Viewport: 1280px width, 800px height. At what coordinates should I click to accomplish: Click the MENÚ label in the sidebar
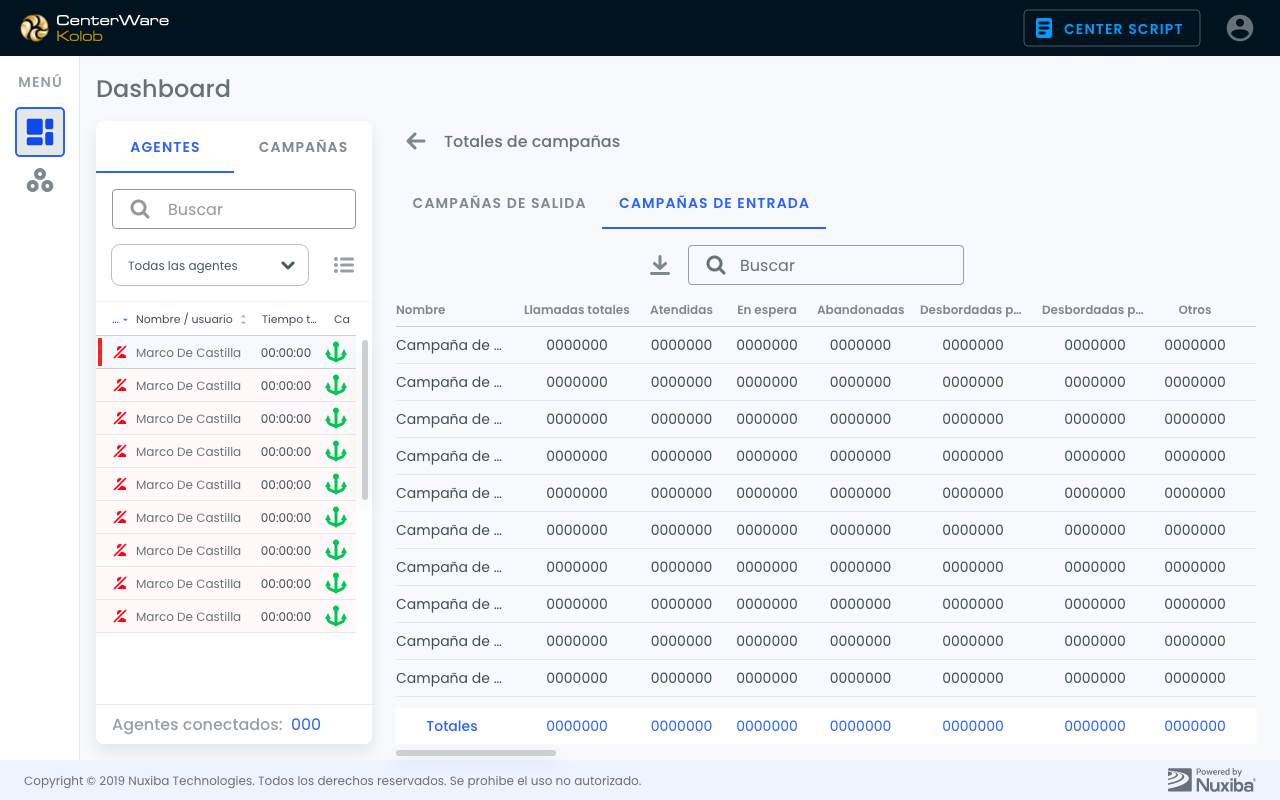coord(40,82)
